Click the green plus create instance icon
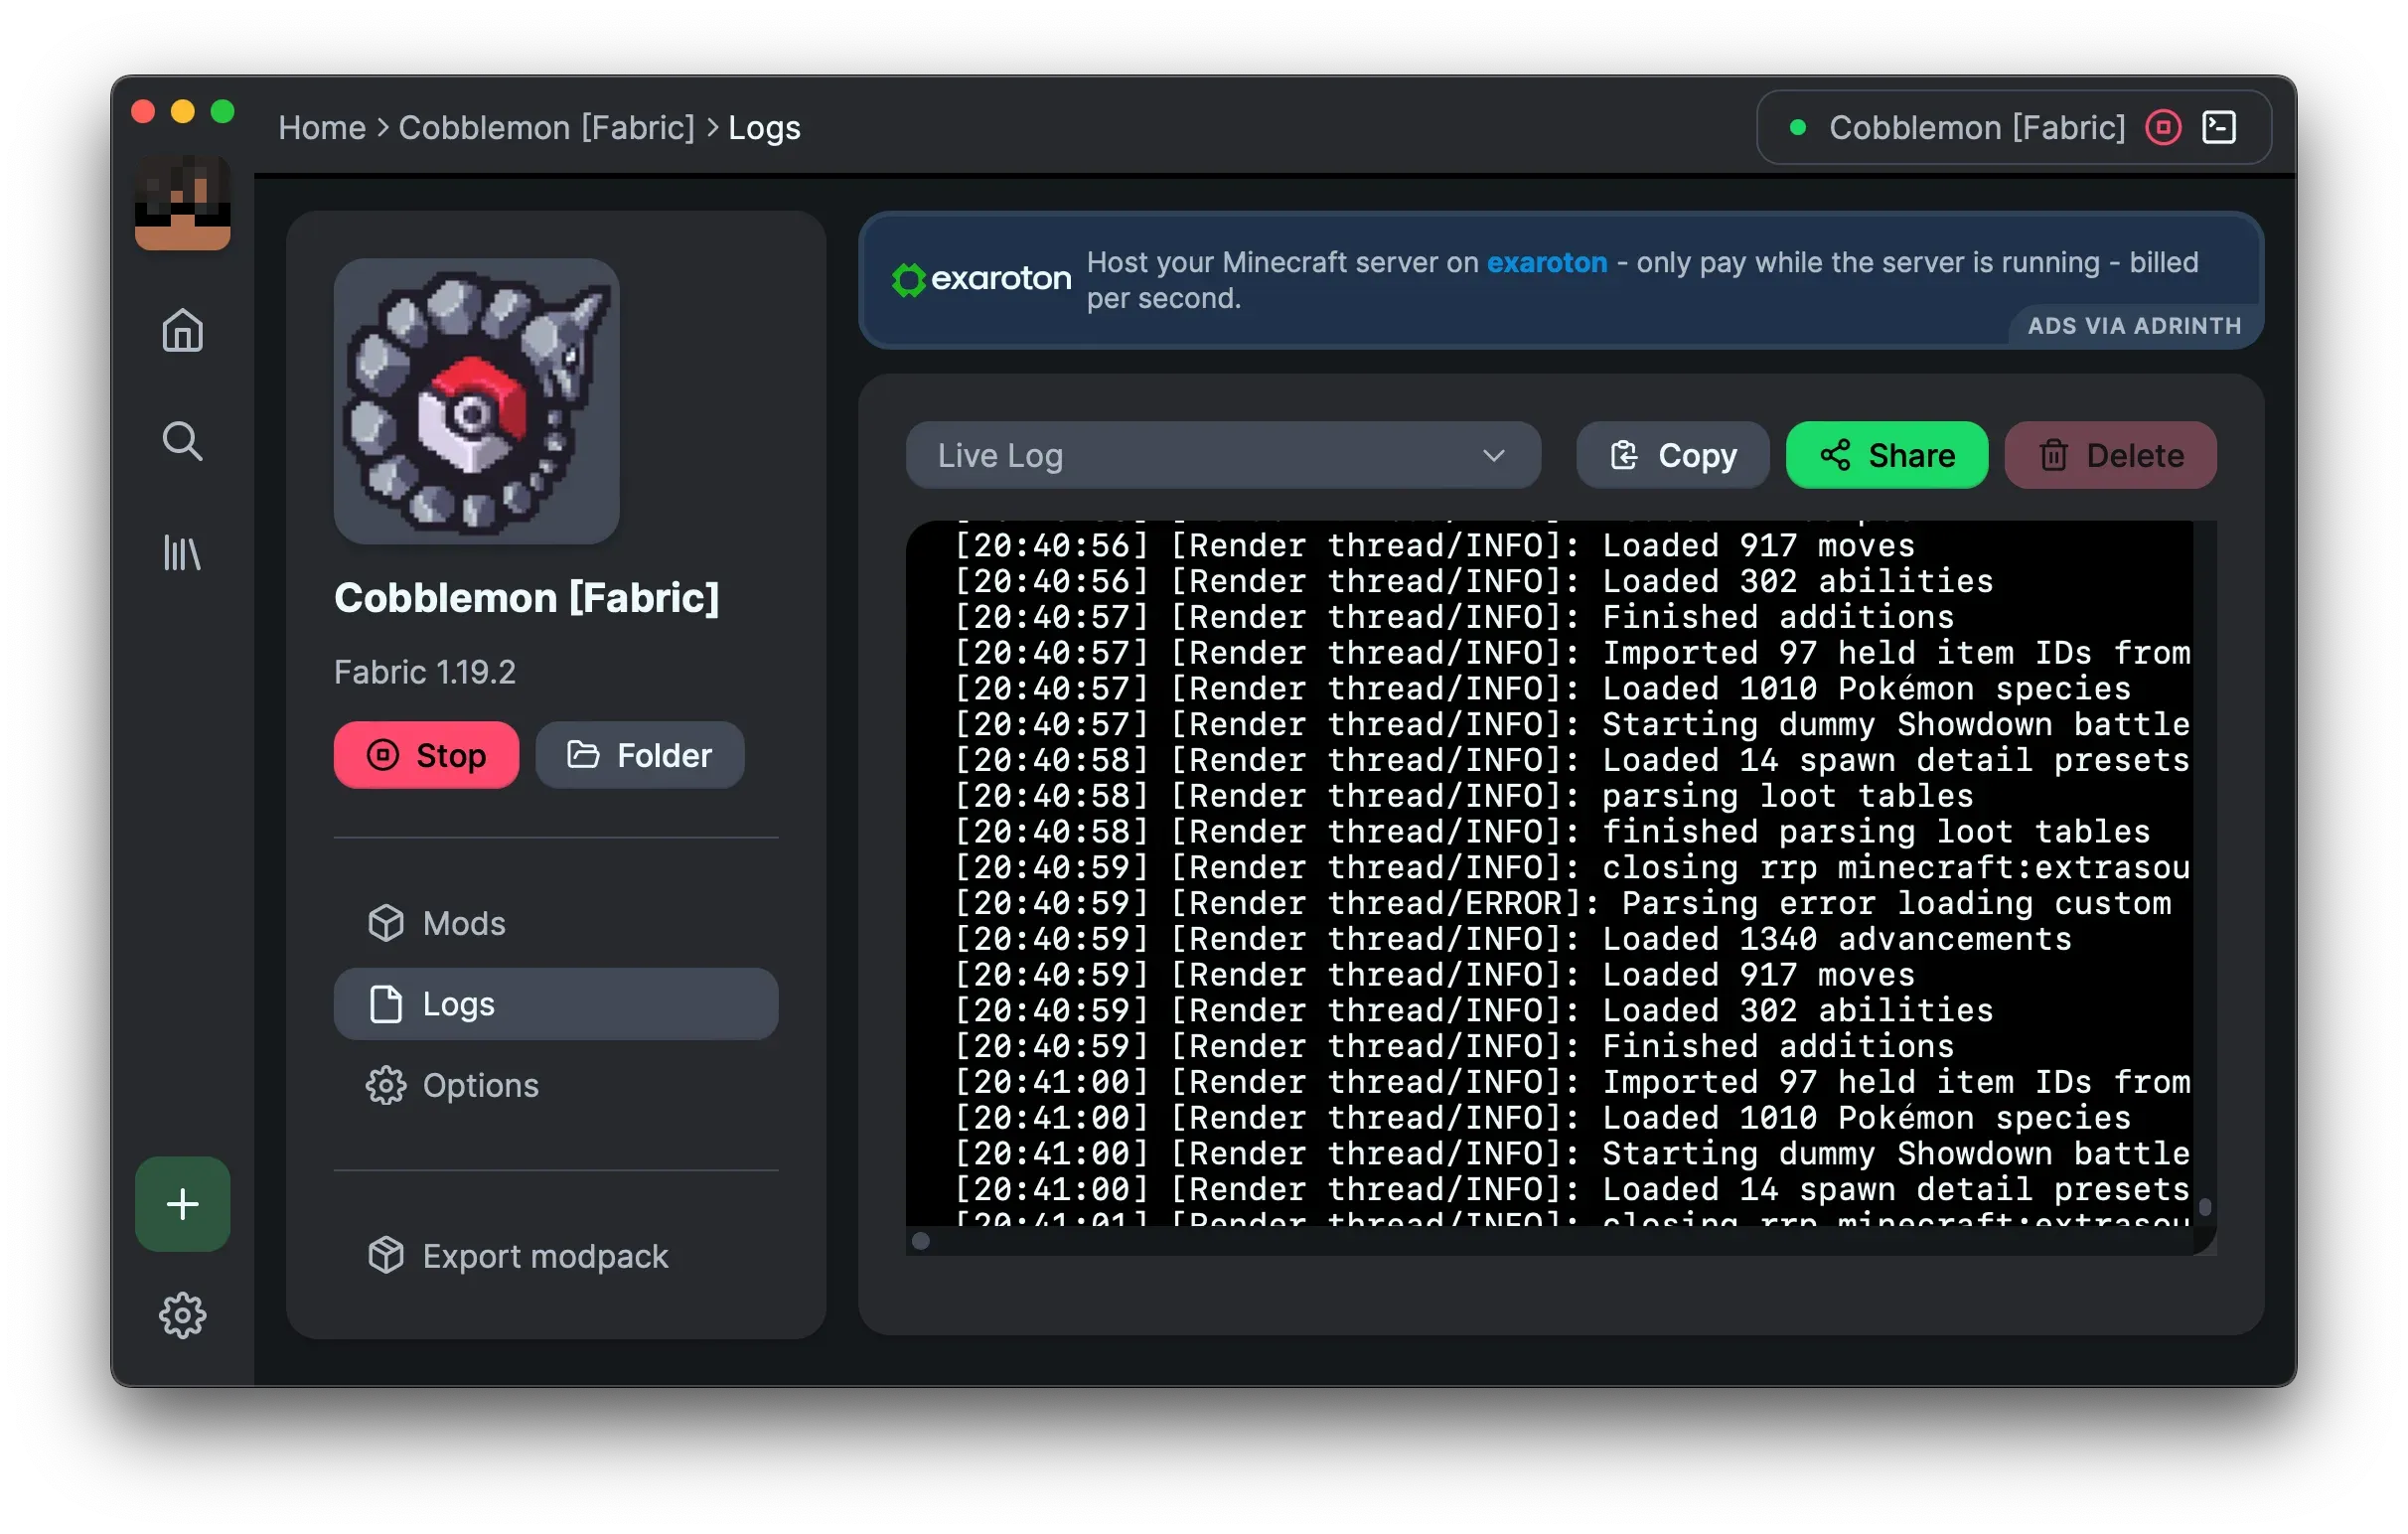The width and height of the screenshot is (2408, 1534). click(x=182, y=1204)
